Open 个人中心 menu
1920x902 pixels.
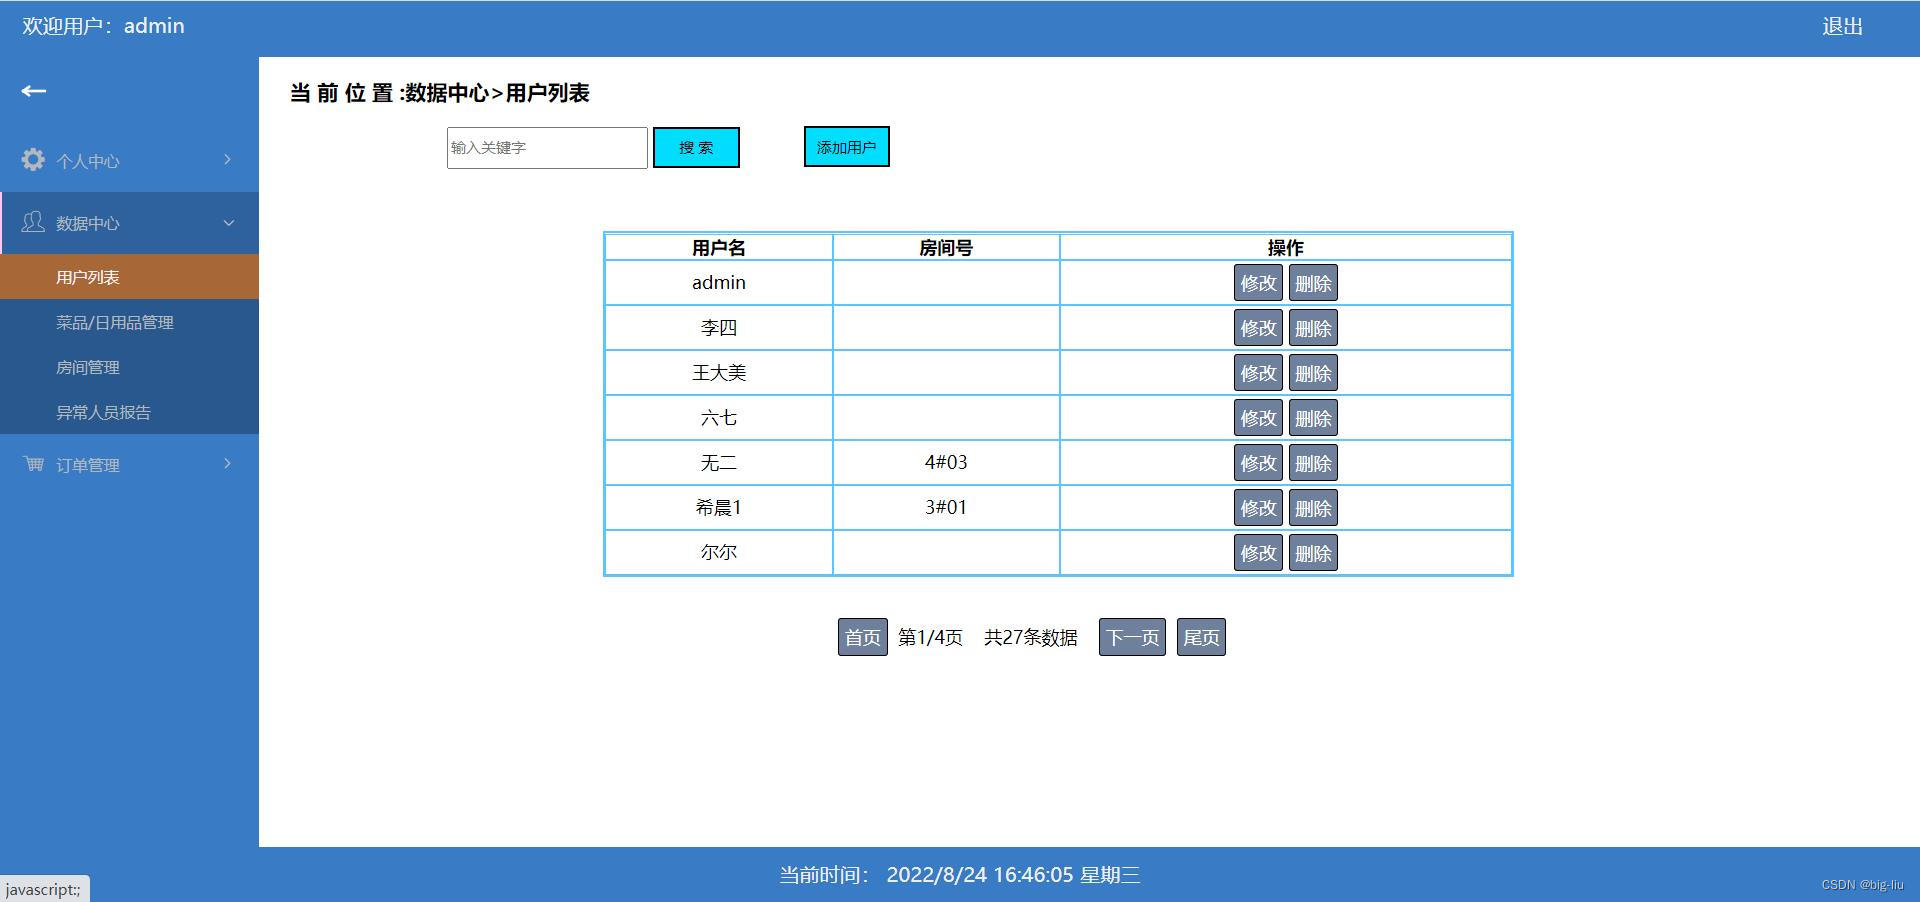click(x=129, y=160)
